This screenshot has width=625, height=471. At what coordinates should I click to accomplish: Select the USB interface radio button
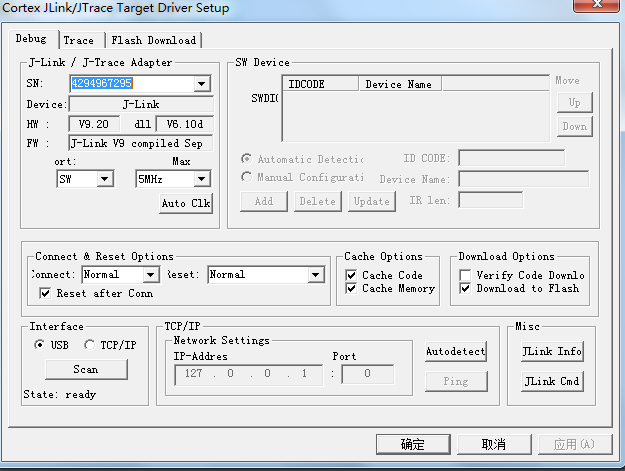[39, 345]
